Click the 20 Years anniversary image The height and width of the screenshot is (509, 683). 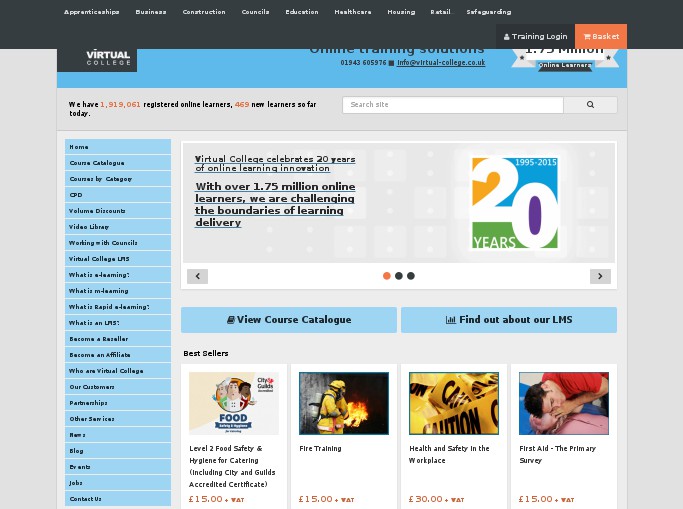[x=514, y=203]
